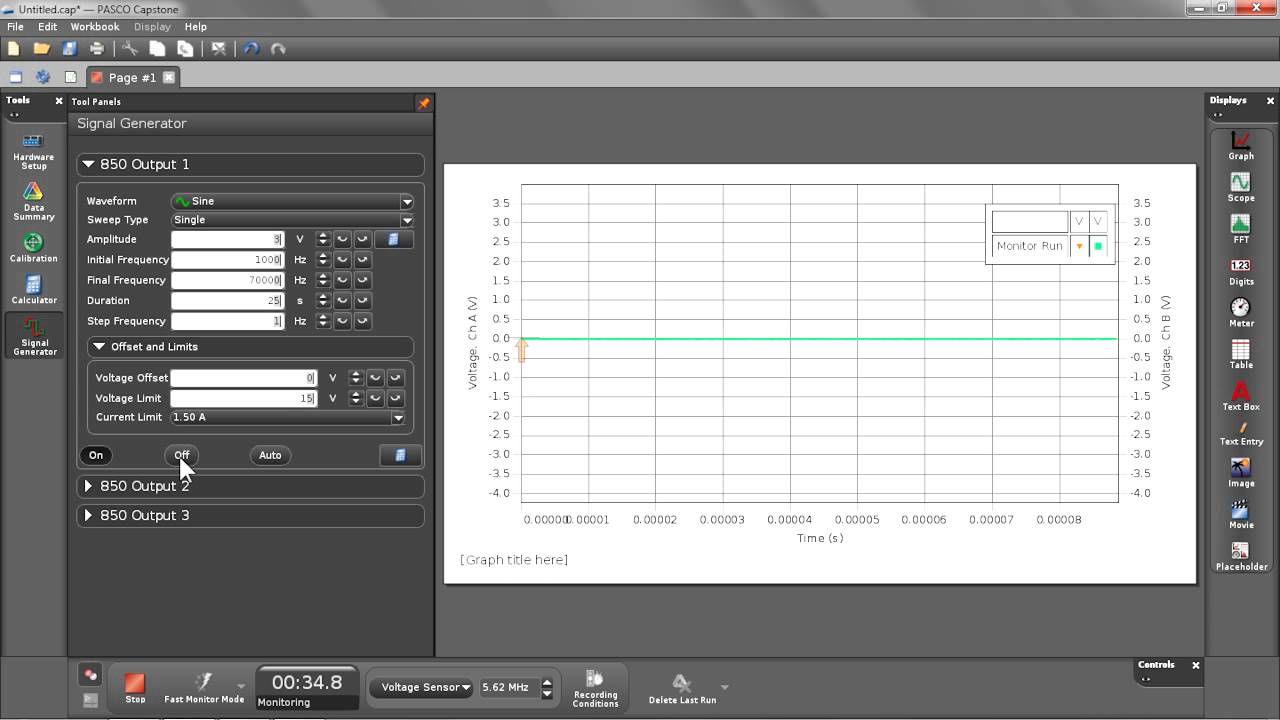
Task: Open the File menu
Action: pyautogui.click(x=15, y=27)
